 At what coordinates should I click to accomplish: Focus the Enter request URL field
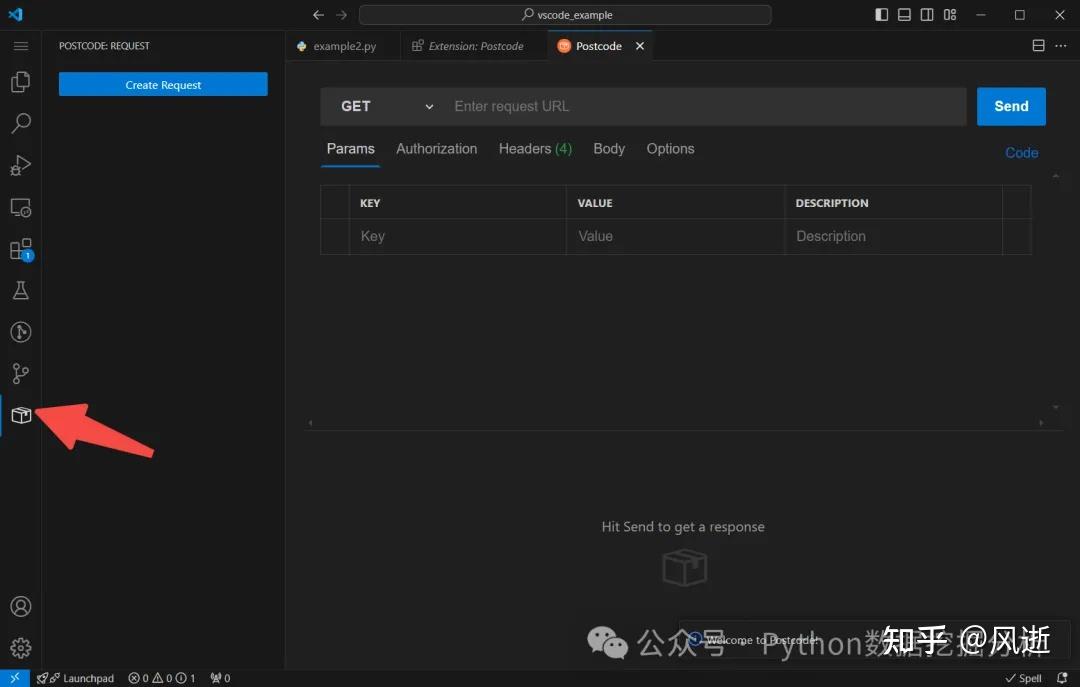pos(706,106)
